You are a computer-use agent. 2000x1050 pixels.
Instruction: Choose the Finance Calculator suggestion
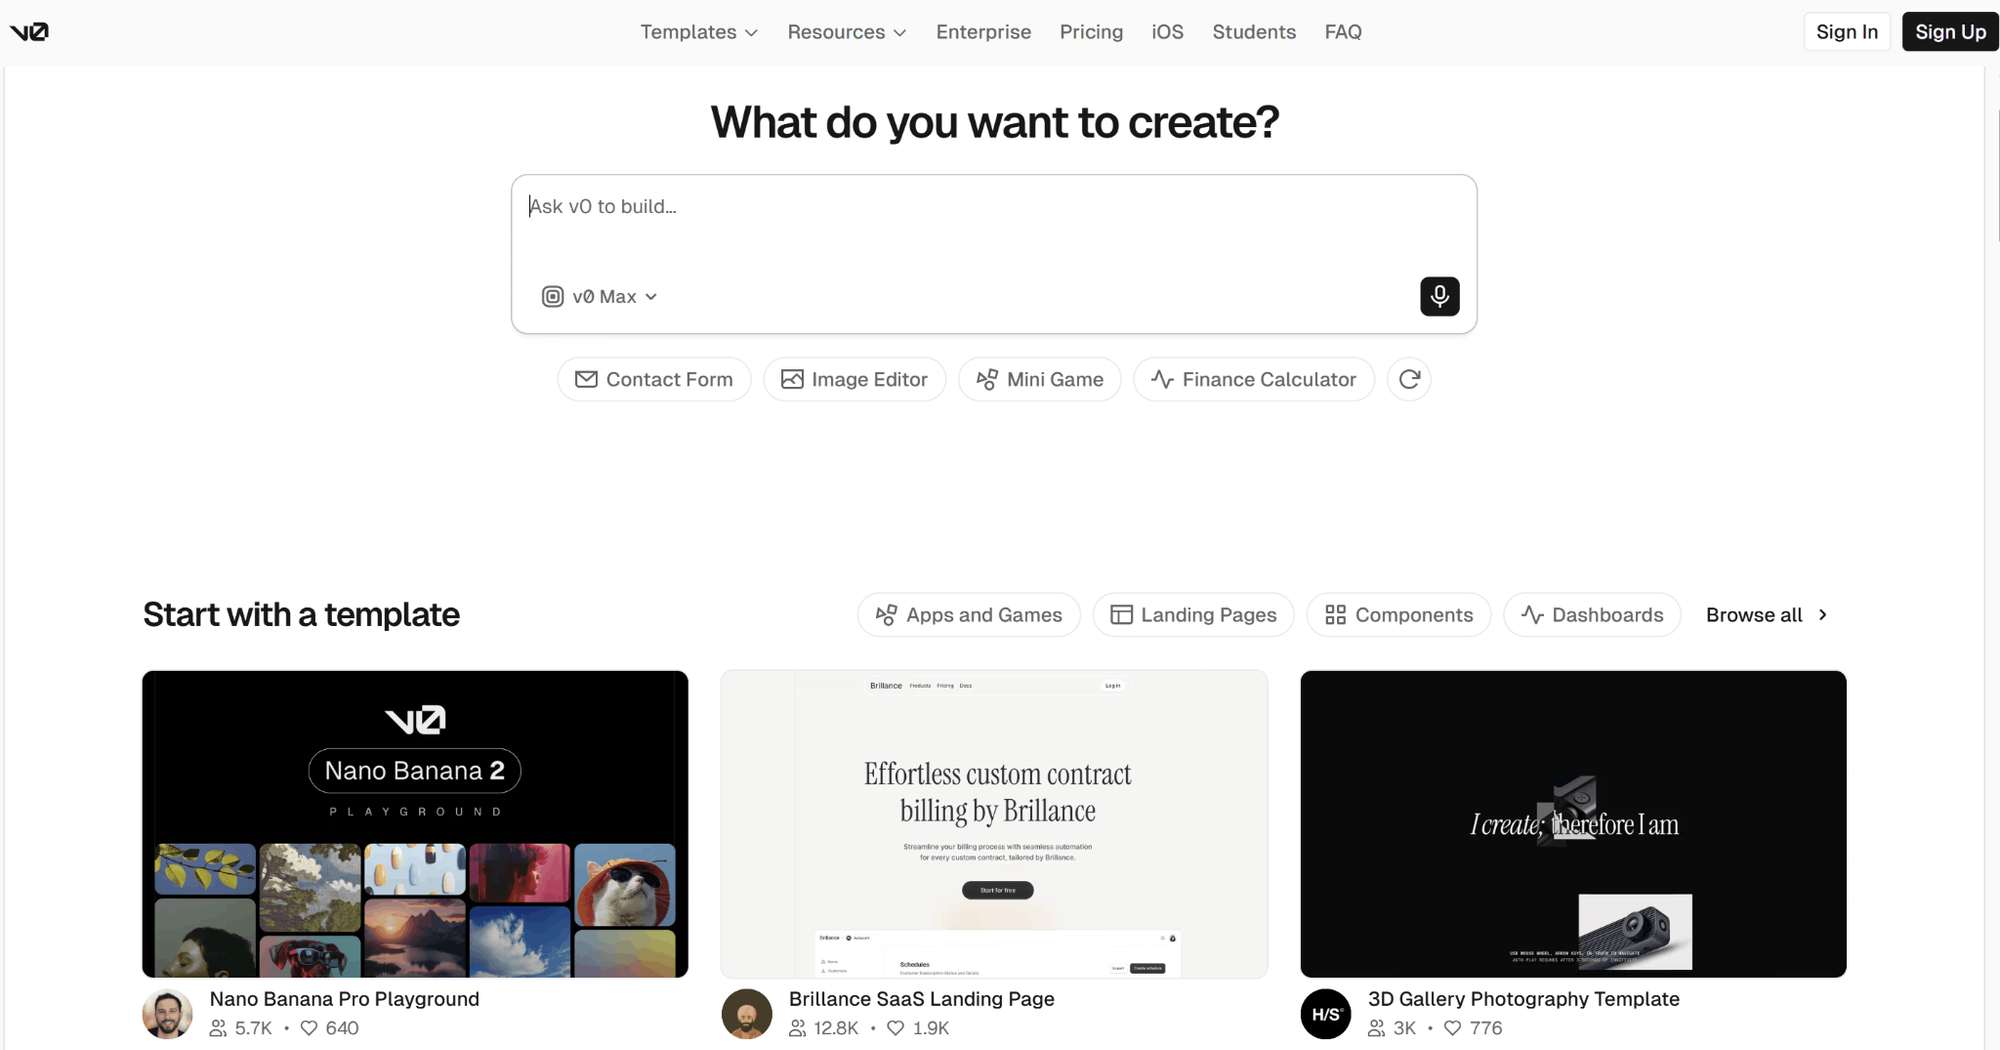pos(1254,379)
